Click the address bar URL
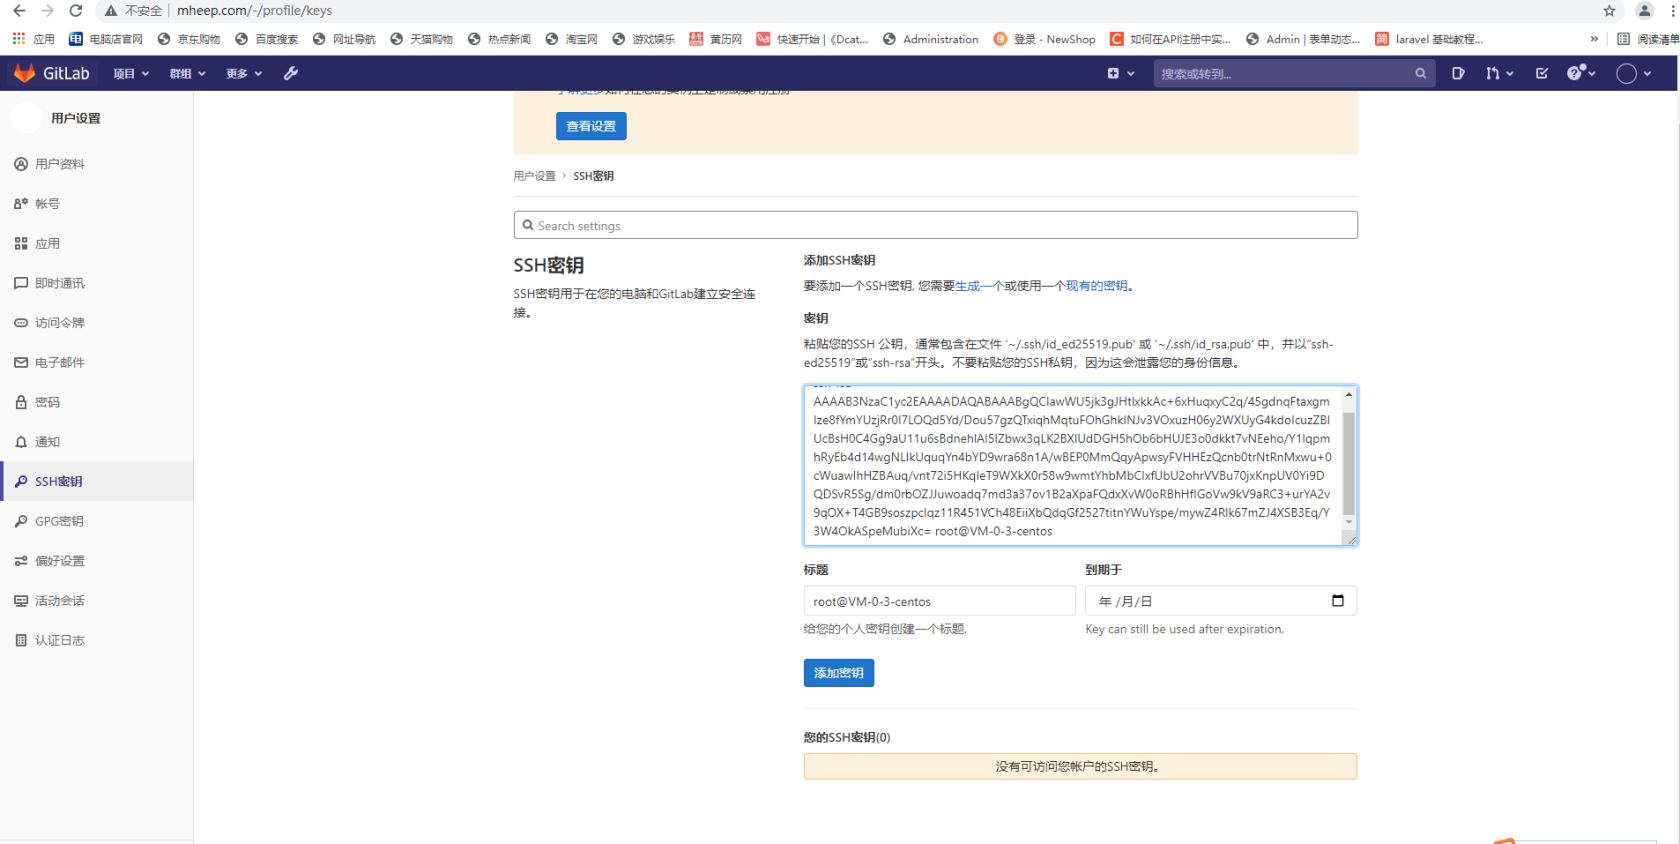 point(254,11)
